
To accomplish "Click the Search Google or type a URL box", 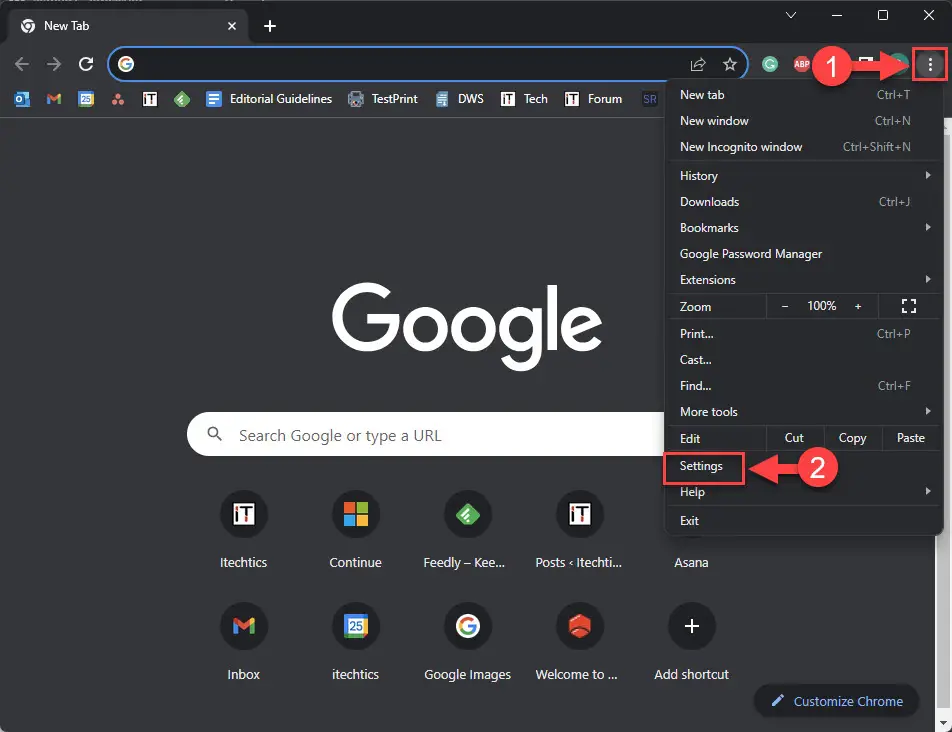I will (425, 435).
